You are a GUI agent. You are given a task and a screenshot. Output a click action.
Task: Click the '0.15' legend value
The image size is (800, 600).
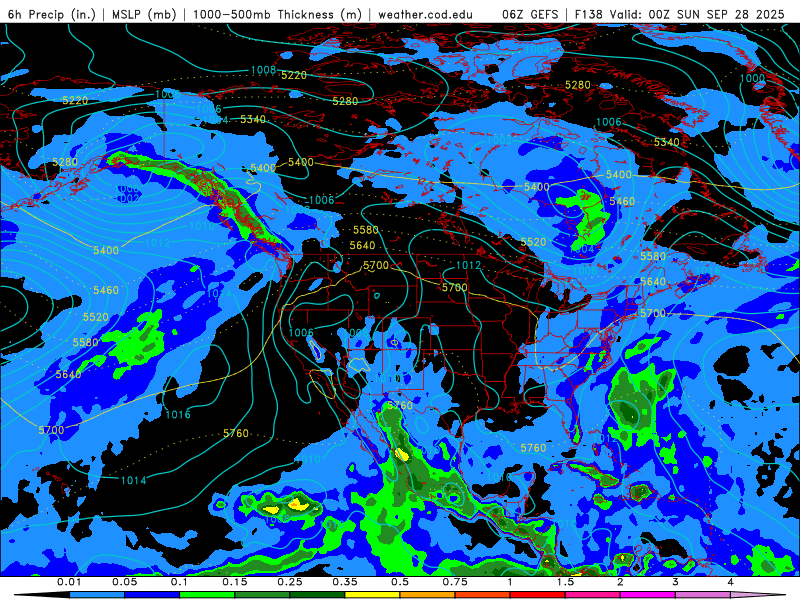235,582
